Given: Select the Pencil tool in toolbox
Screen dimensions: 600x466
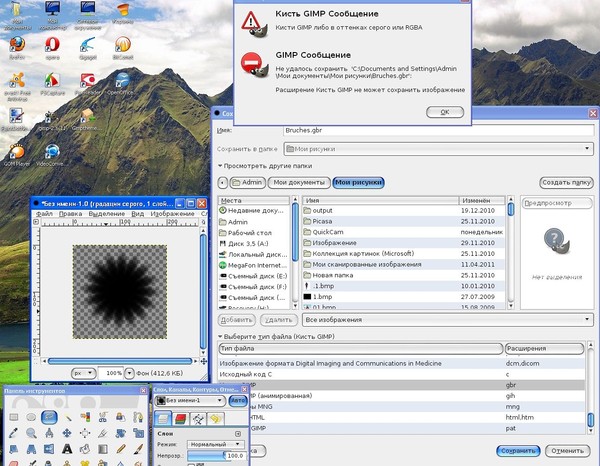Looking at the screenshot, I should point(121,448).
